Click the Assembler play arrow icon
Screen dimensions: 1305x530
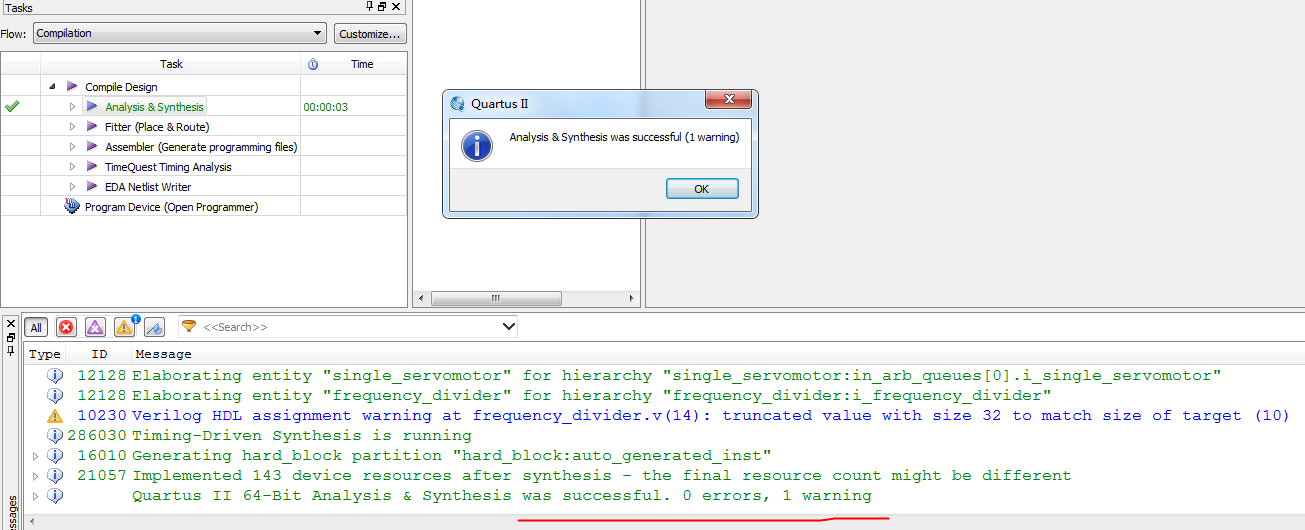coord(92,147)
